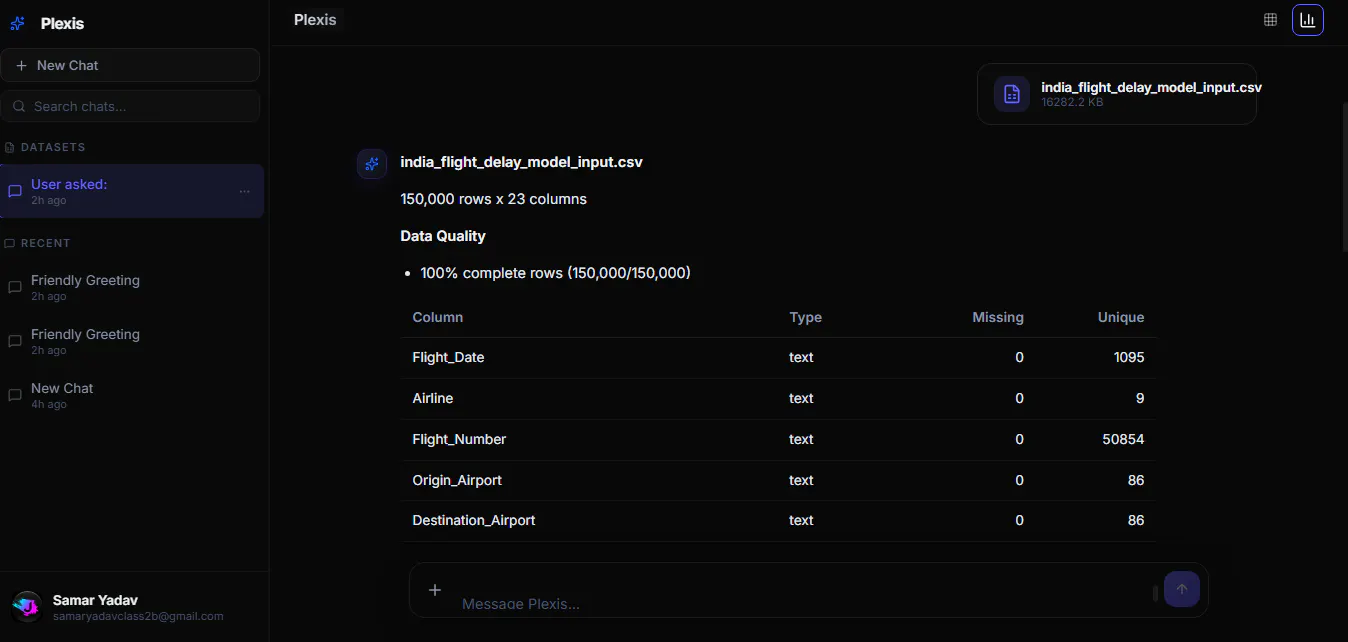This screenshot has height=642, width=1348.
Task: Click the Plexis header title
Action: [x=315, y=19]
